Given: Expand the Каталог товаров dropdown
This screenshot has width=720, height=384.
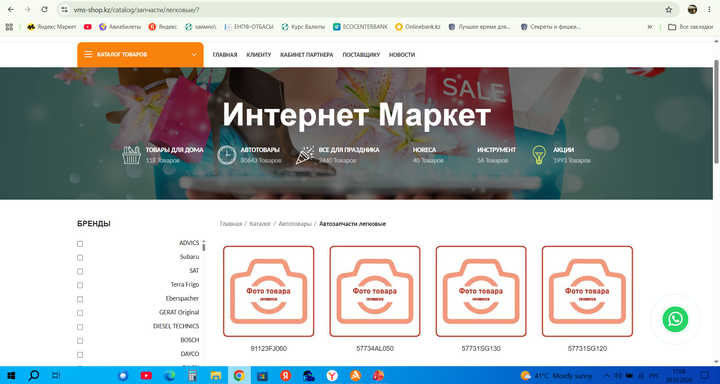Looking at the screenshot, I should (x=140, y=55).
